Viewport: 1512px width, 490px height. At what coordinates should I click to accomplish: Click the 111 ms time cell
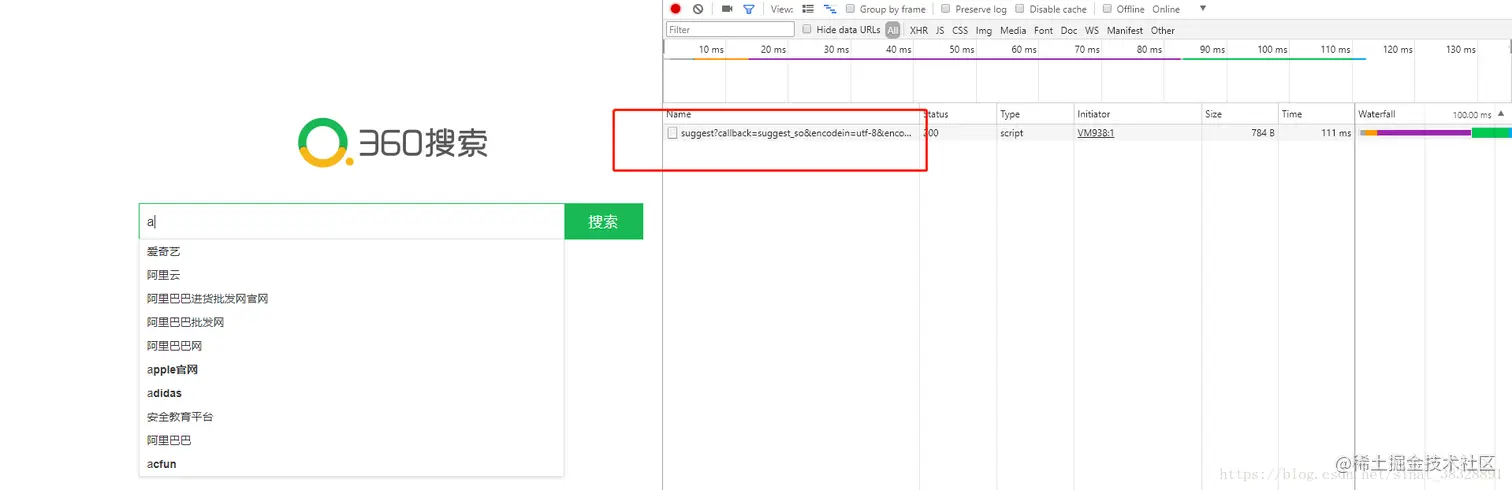(x=1335, y=133)
